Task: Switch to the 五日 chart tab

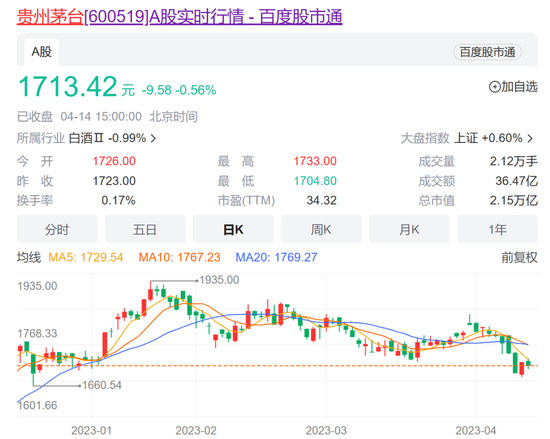Action: (x=145, y=229)
